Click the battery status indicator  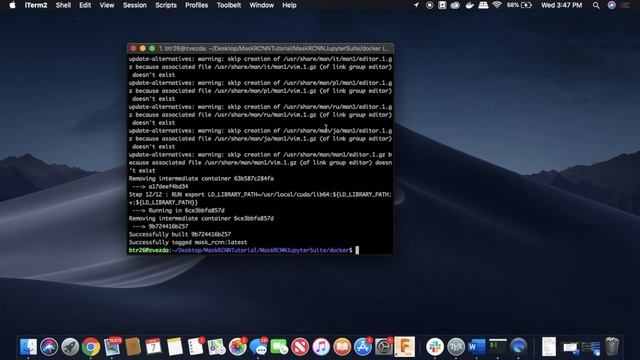[x=519, y=5]
